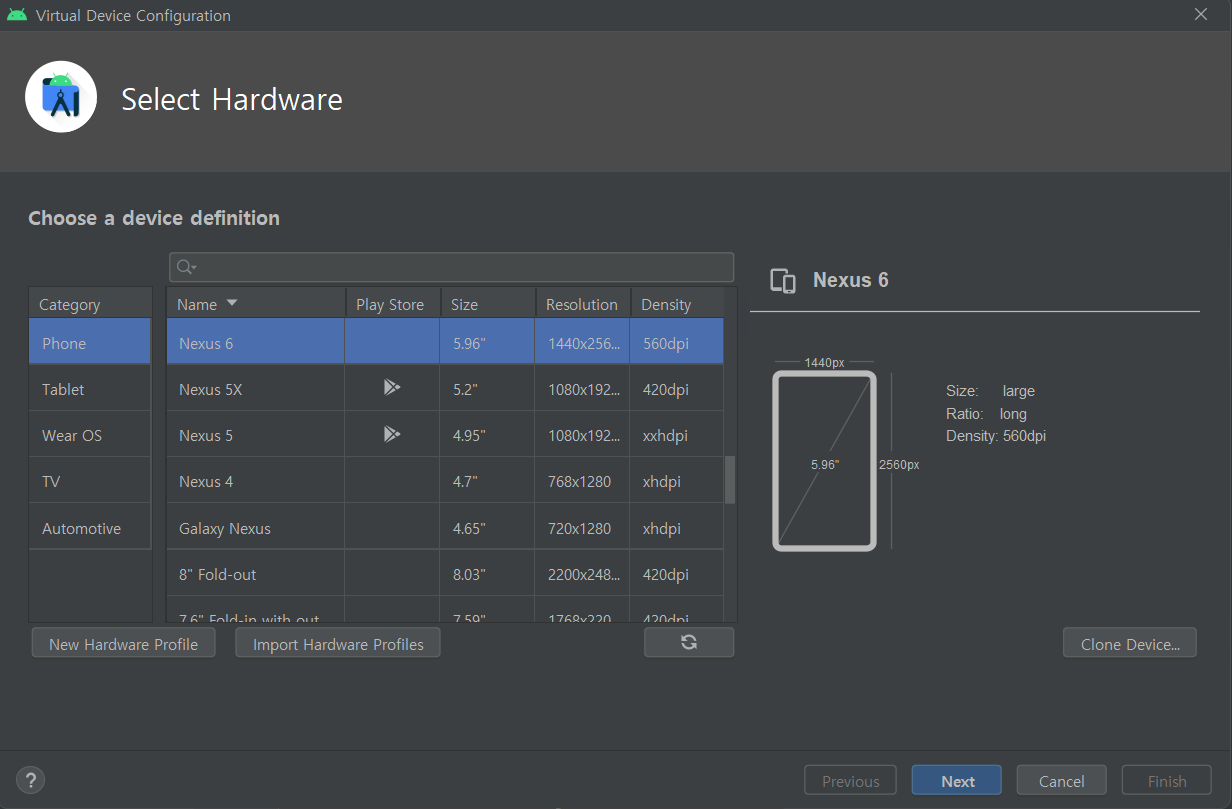Viewport: 1232px width, 809px height.
Task: Click the 5.96" size cell
Action: [487, 343]
